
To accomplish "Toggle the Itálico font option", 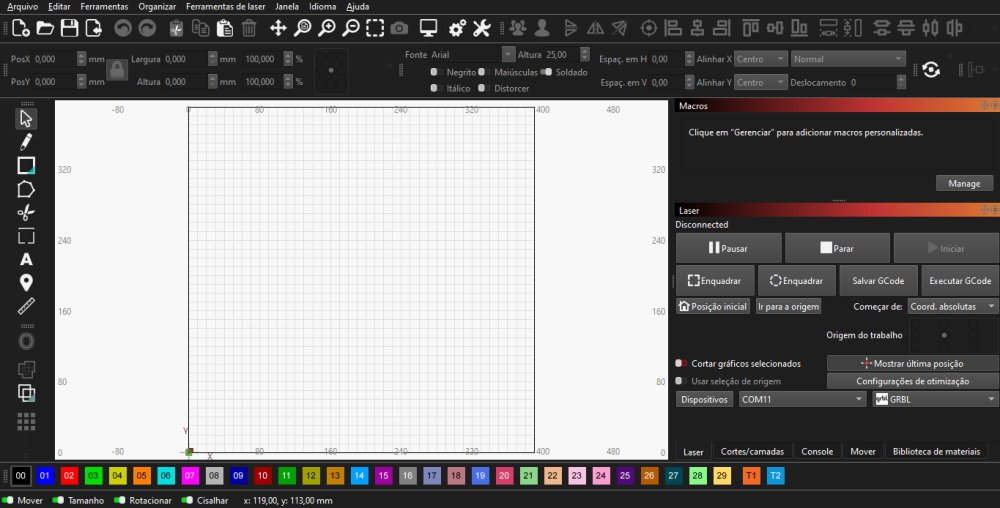I will click(435, 88).
